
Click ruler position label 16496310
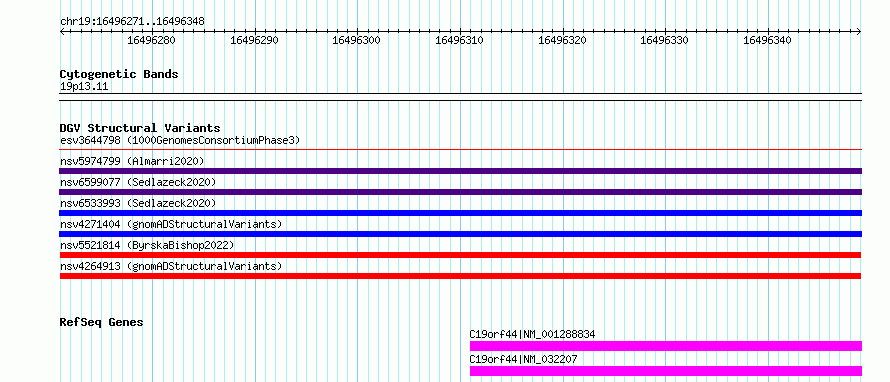459,40
